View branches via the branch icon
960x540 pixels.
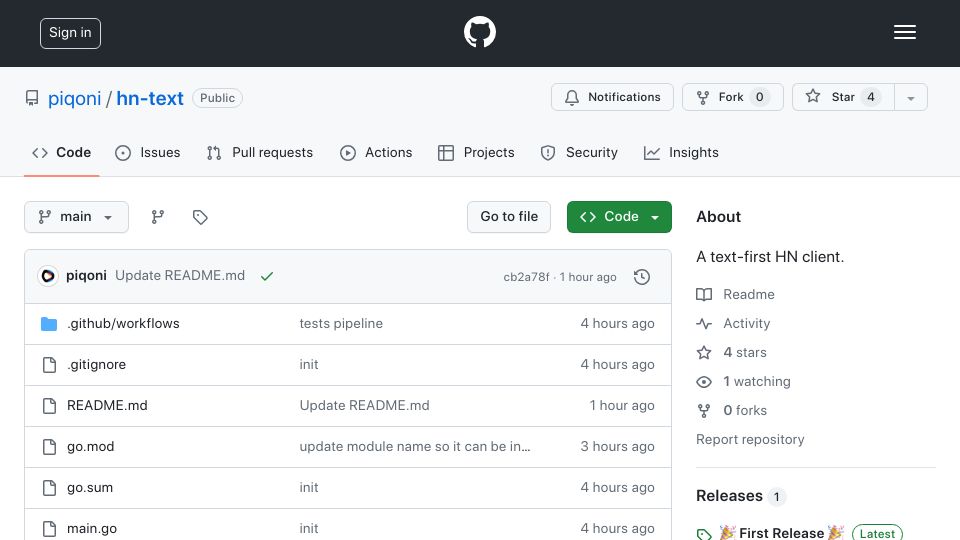[x=158, y=217]
